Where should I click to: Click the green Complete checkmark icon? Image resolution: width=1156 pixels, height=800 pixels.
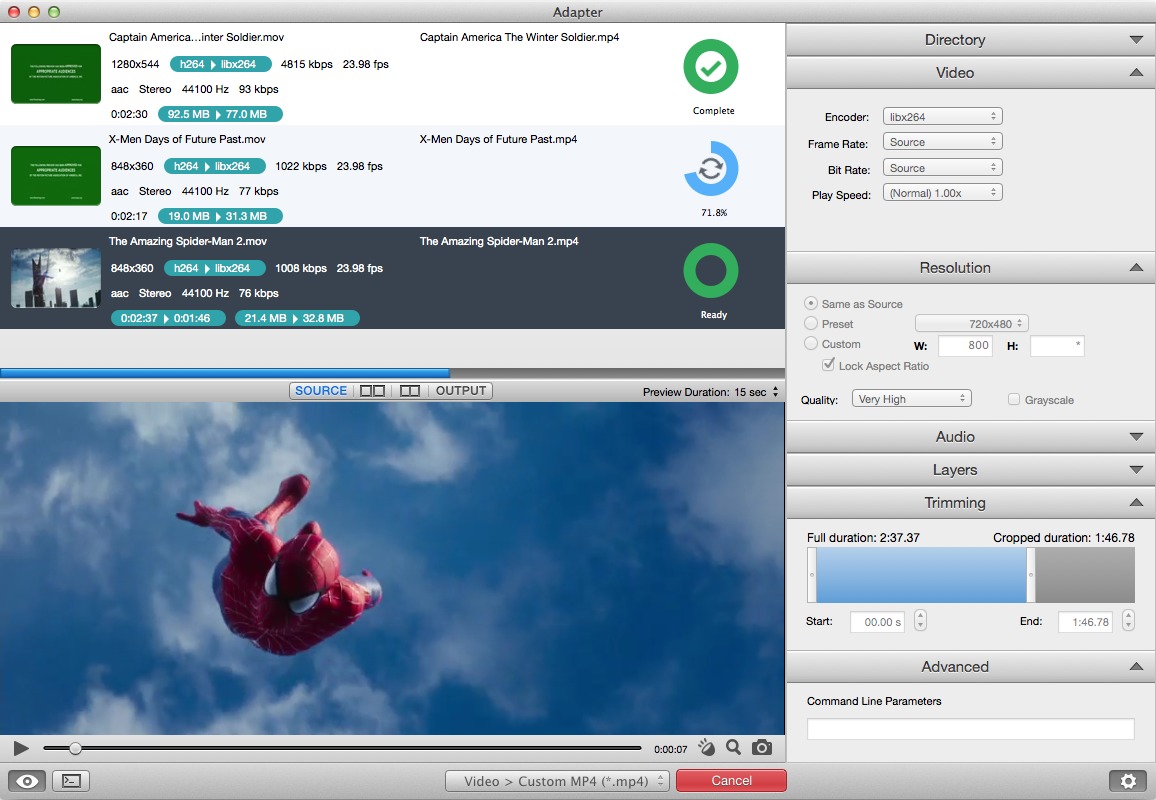(710, 67)
